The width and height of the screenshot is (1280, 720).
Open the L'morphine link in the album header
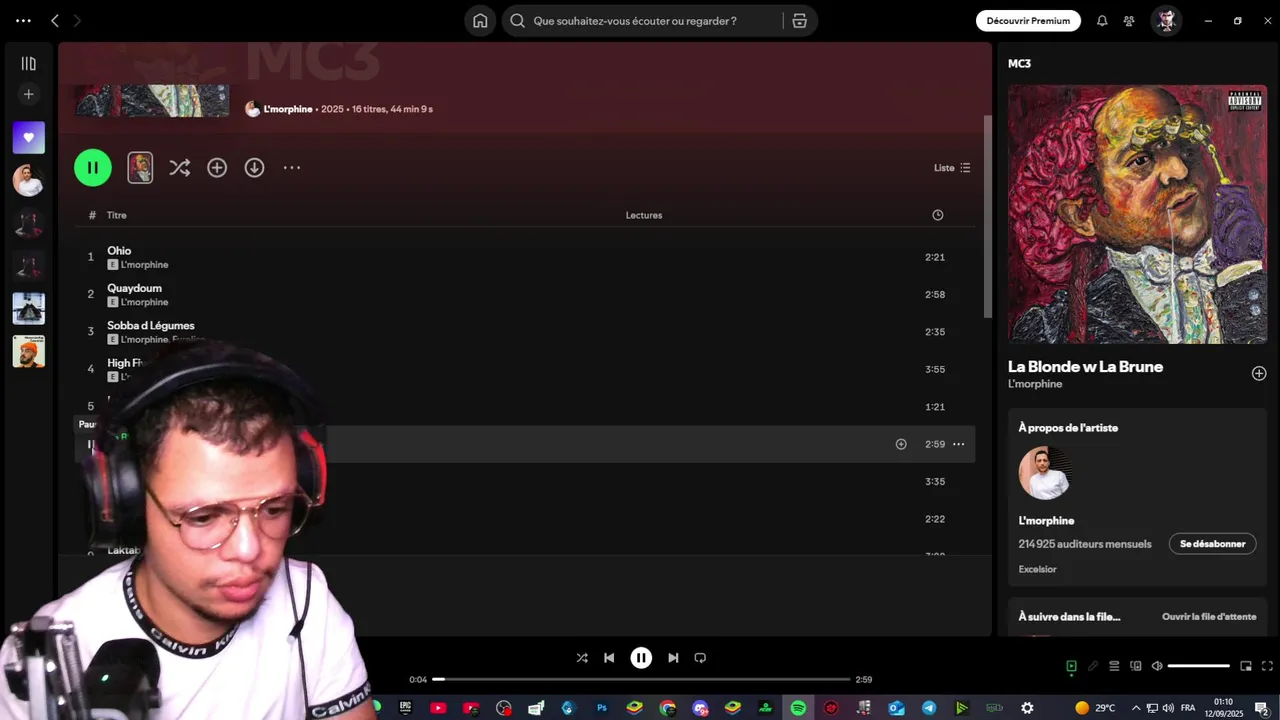pos(288,109)
